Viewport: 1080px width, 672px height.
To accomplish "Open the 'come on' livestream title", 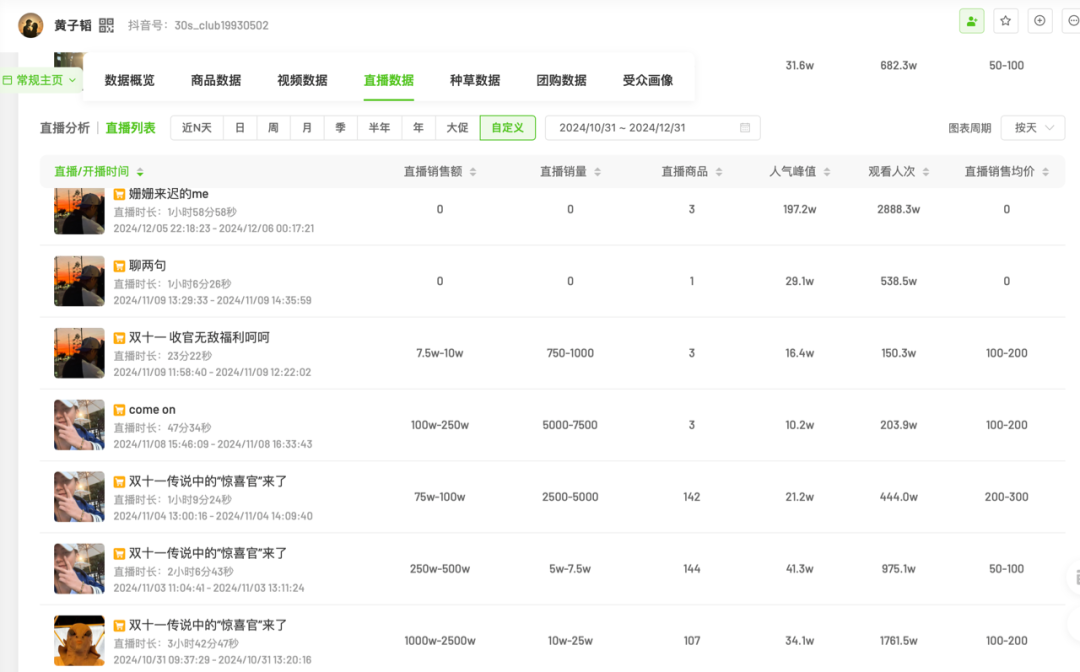I will click(152, 409).
